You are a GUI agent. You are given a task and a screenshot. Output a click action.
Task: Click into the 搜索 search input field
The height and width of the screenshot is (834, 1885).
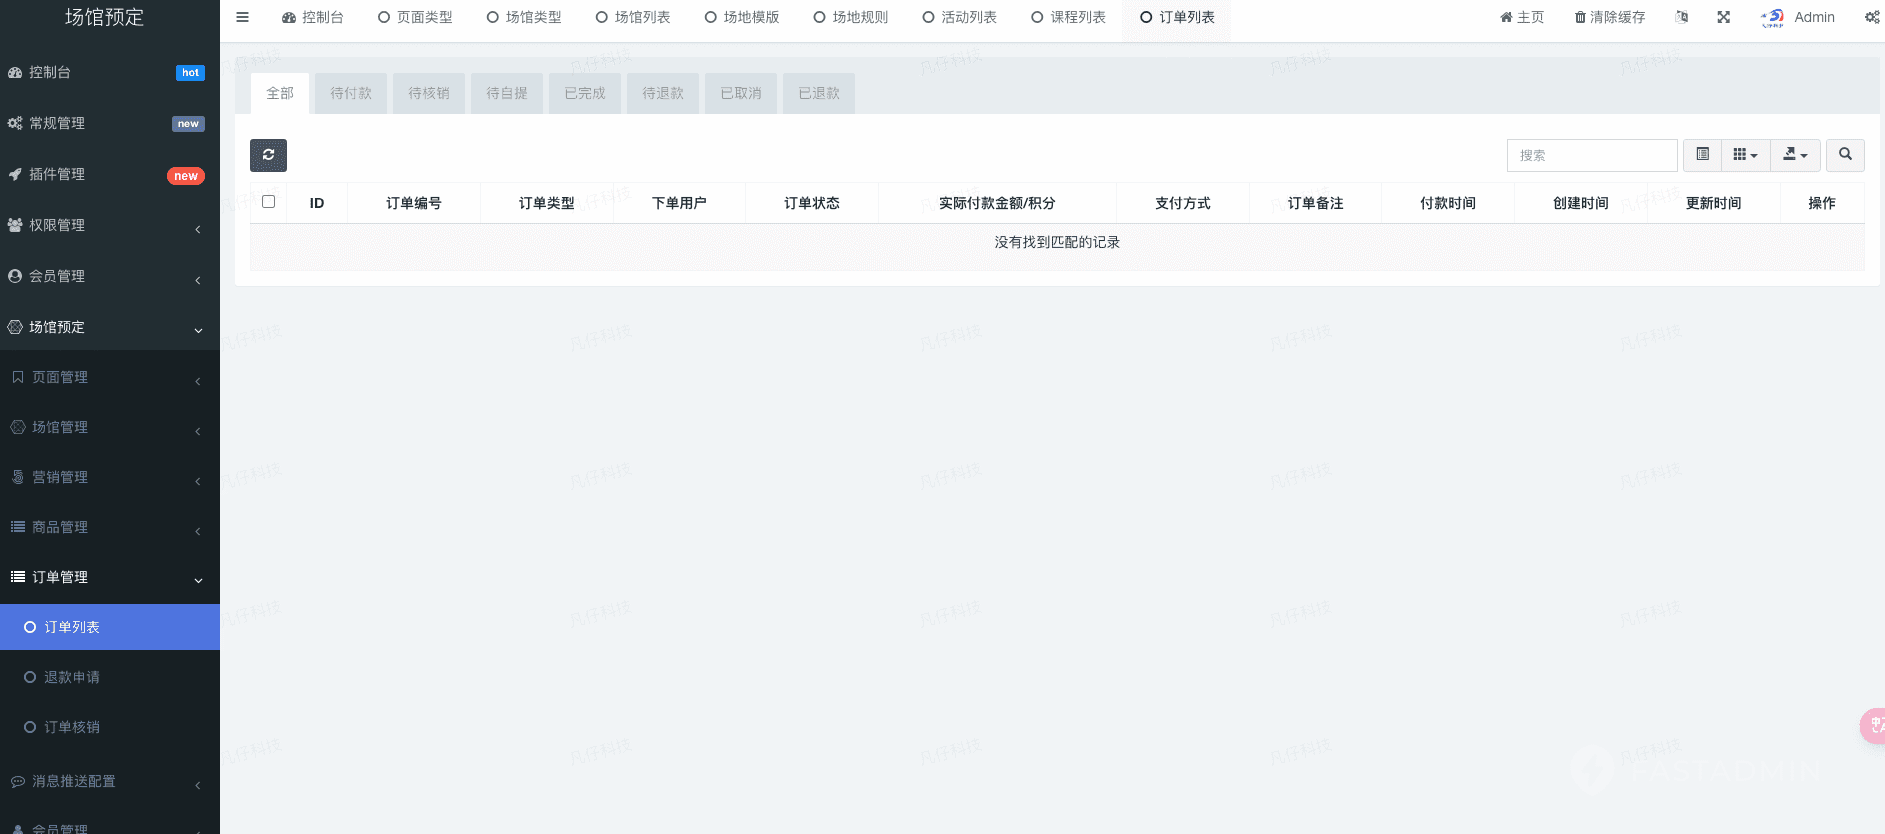[1591, 155]
